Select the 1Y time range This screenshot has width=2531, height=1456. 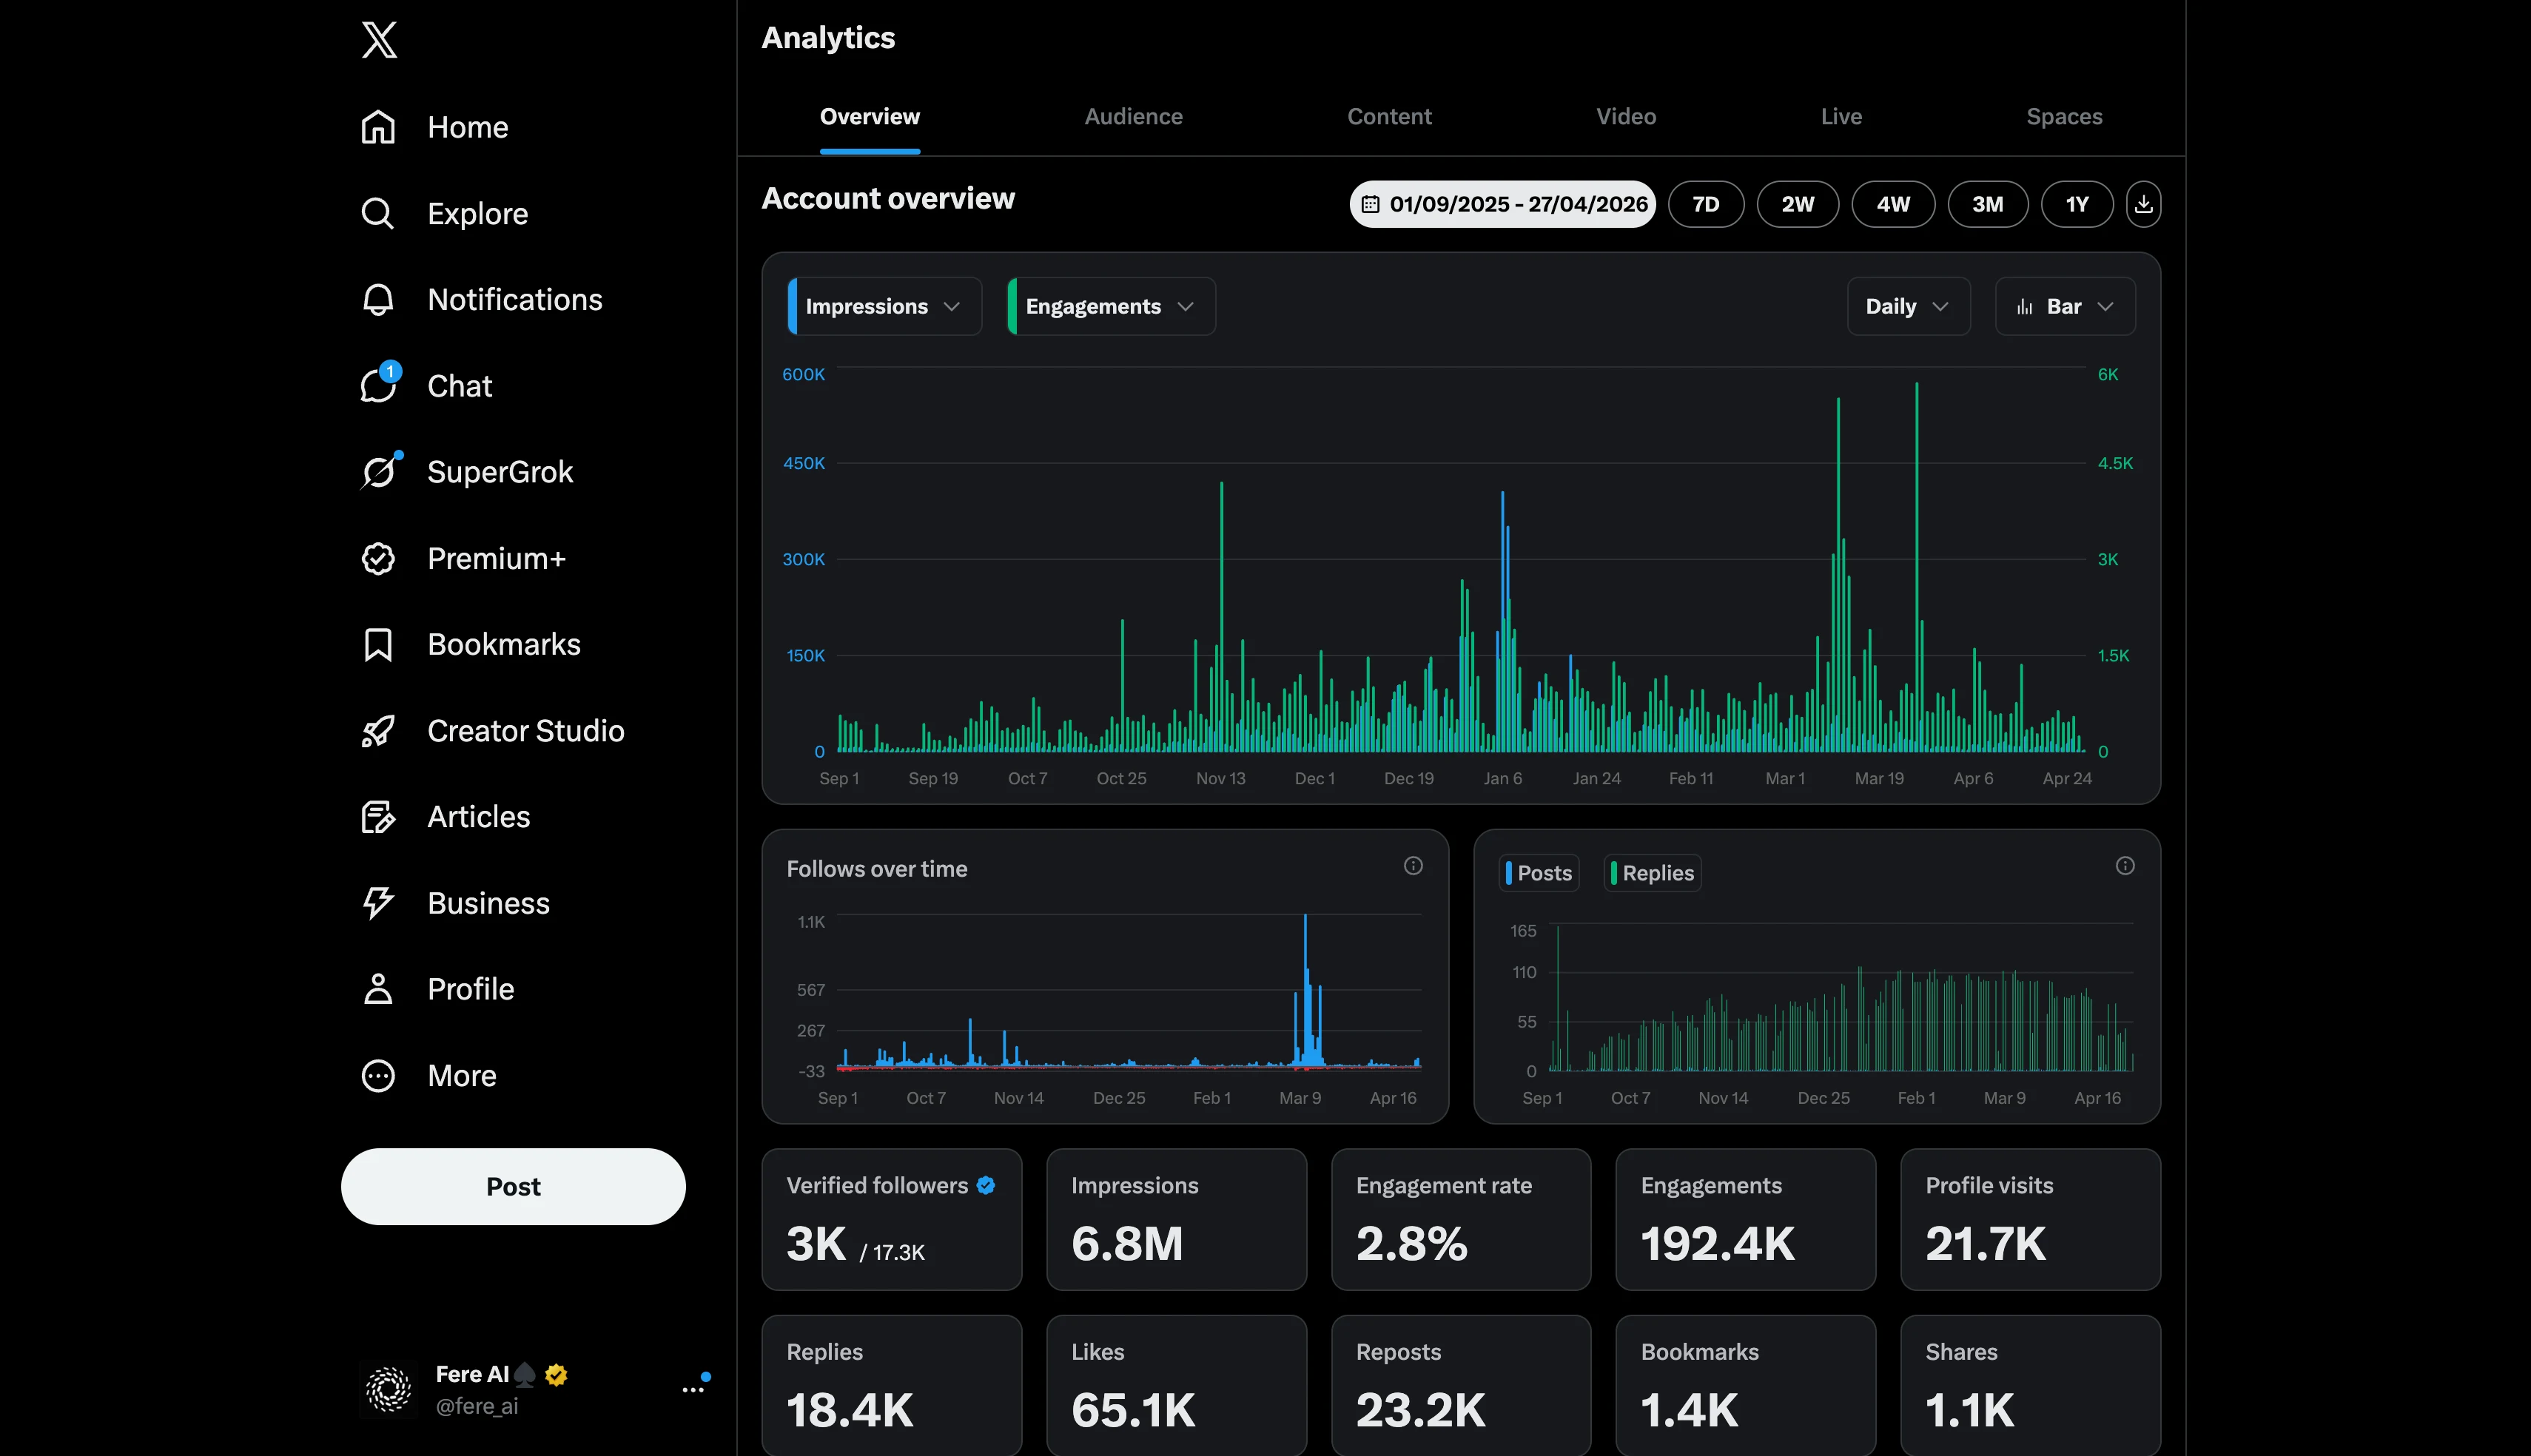click(2077, 204)
